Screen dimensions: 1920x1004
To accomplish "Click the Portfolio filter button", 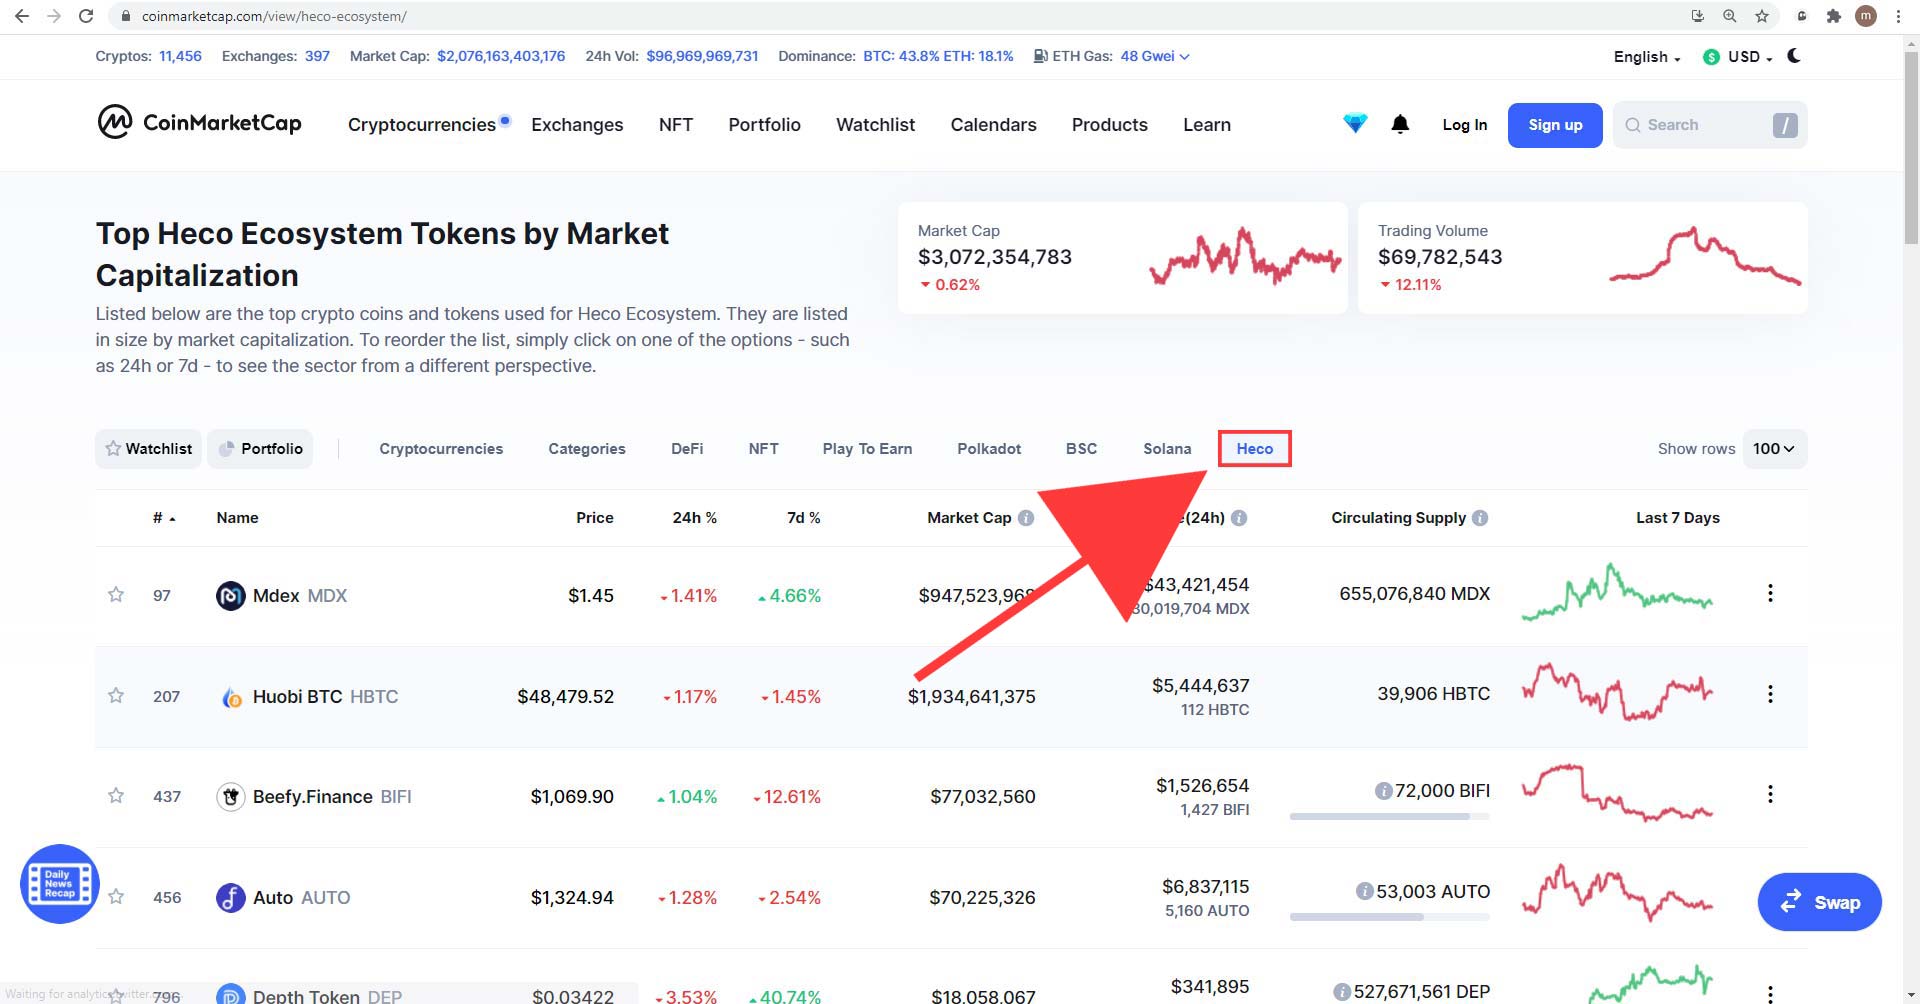I will pos(260,449).
